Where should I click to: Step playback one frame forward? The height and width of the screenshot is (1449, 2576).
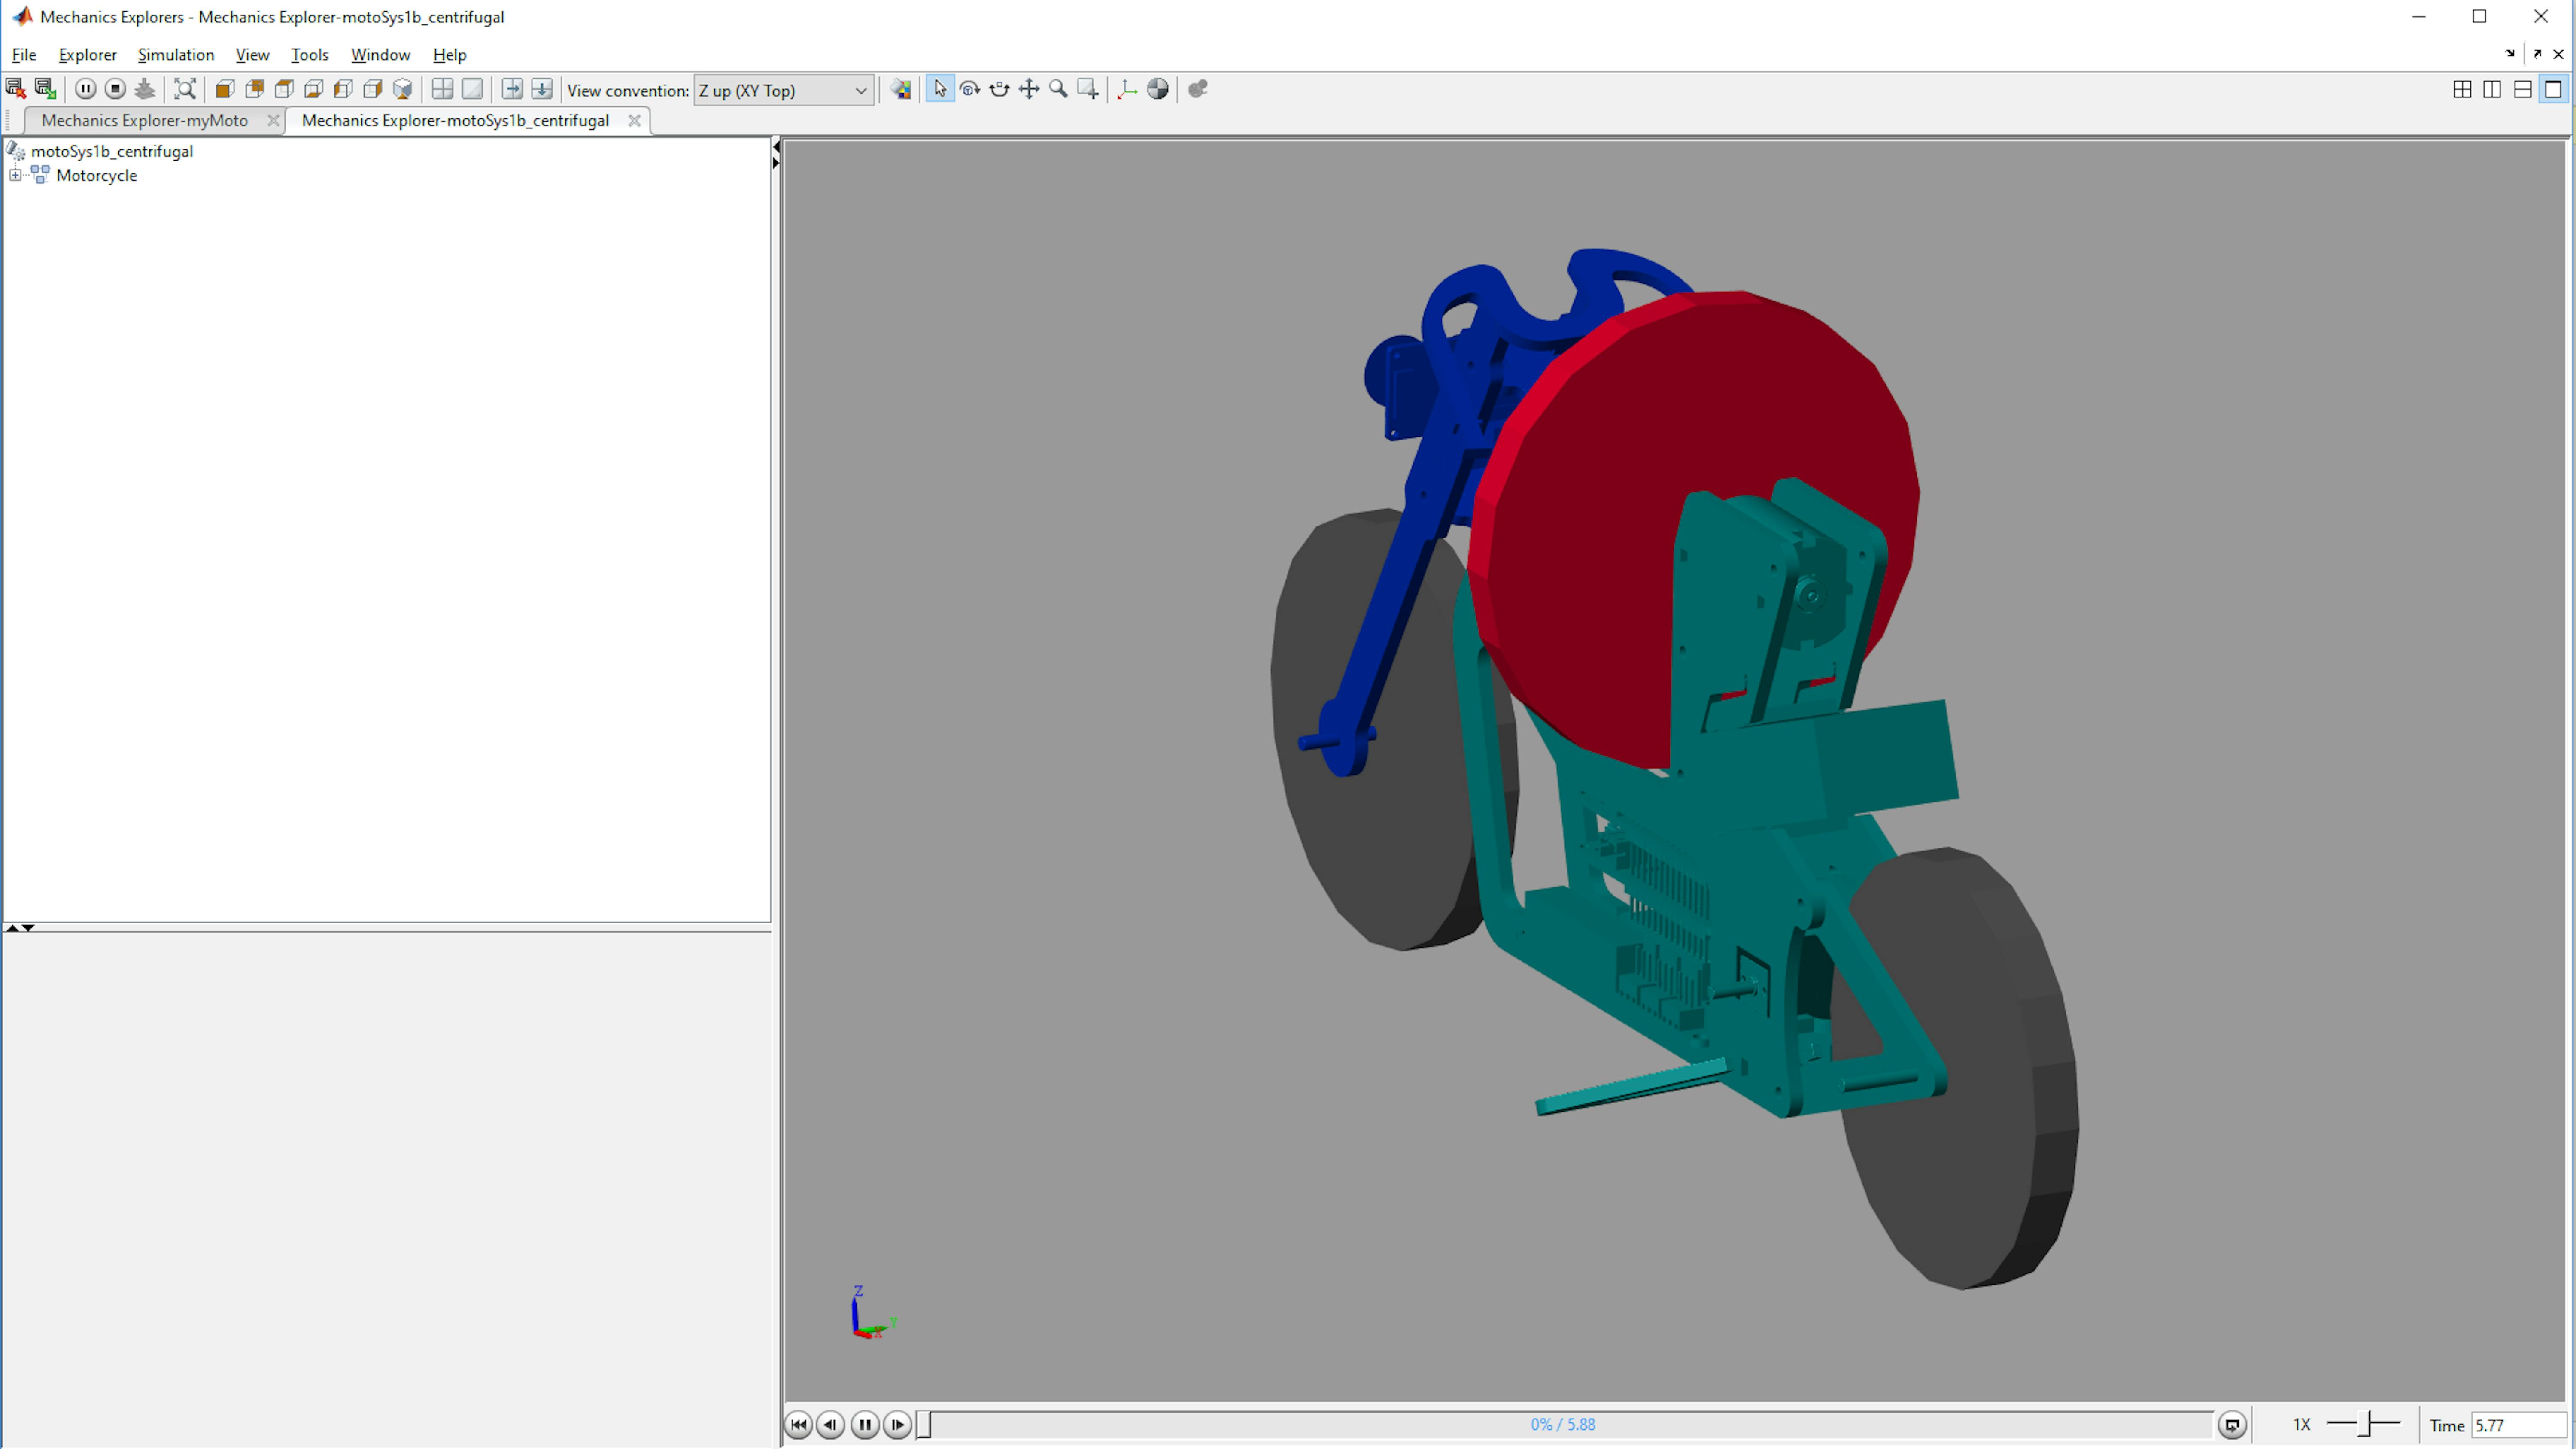898,1425
